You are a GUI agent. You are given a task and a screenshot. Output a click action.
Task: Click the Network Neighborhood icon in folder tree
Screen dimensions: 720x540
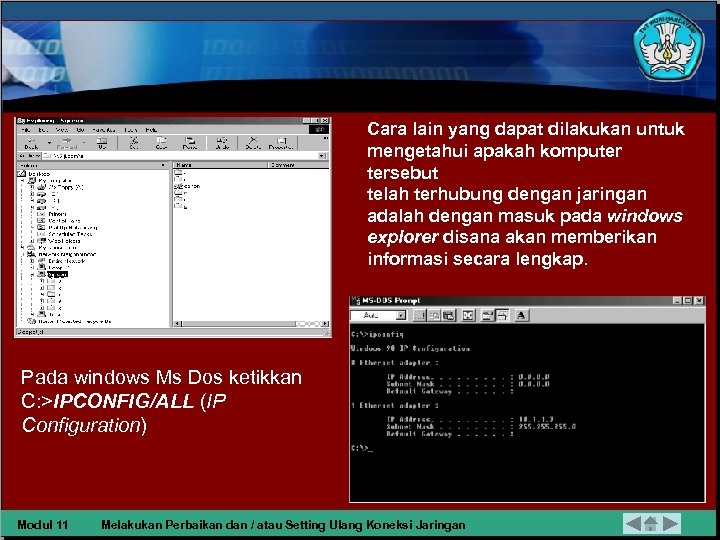(31, 254)
